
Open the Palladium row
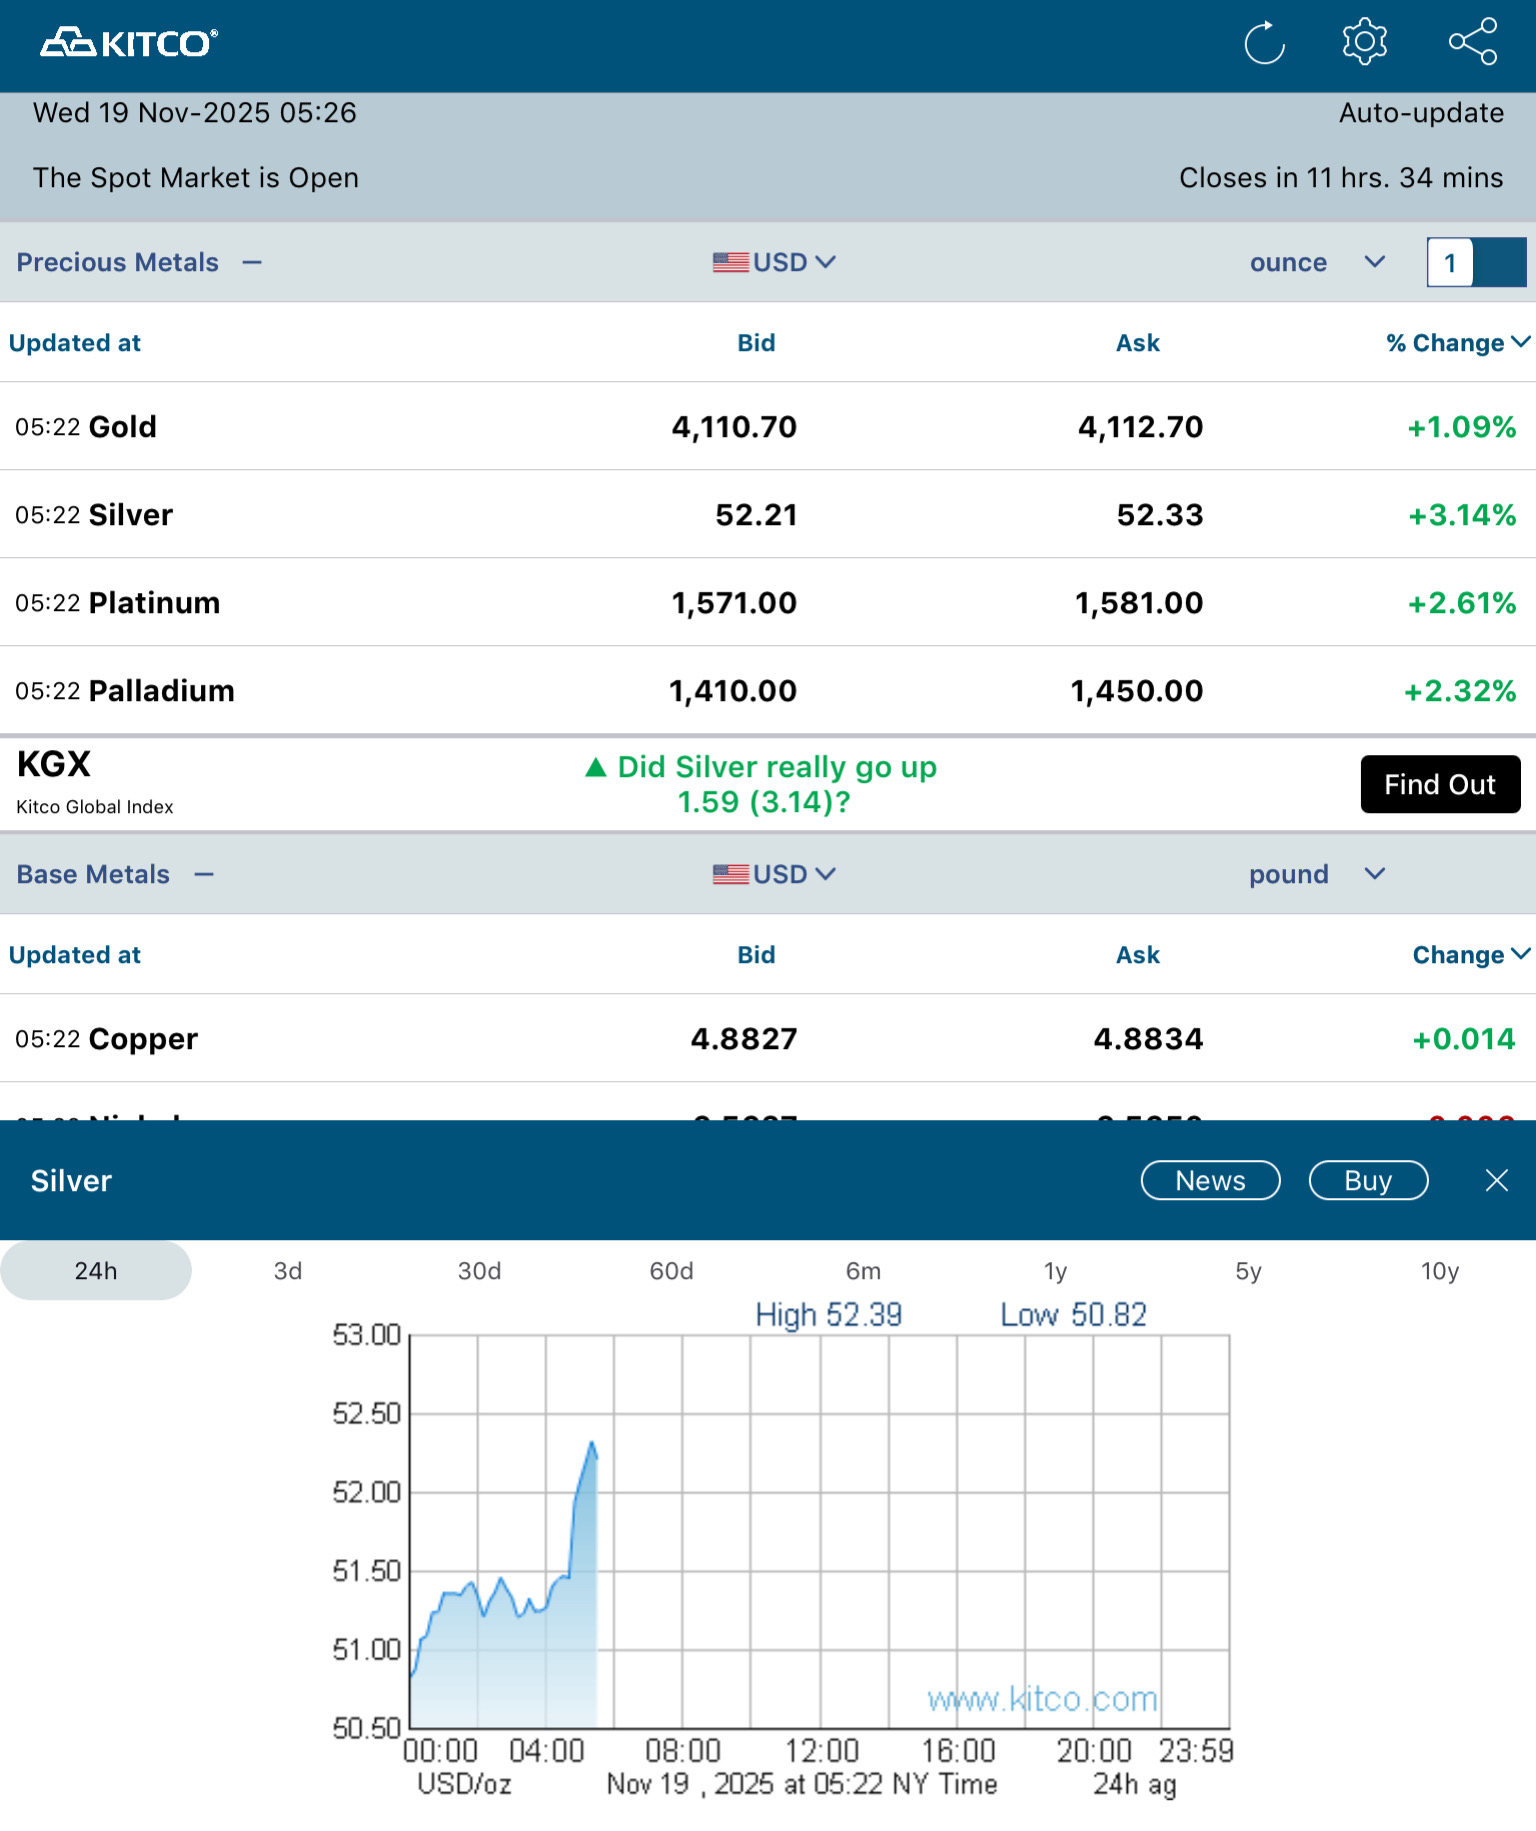[768, 690]
